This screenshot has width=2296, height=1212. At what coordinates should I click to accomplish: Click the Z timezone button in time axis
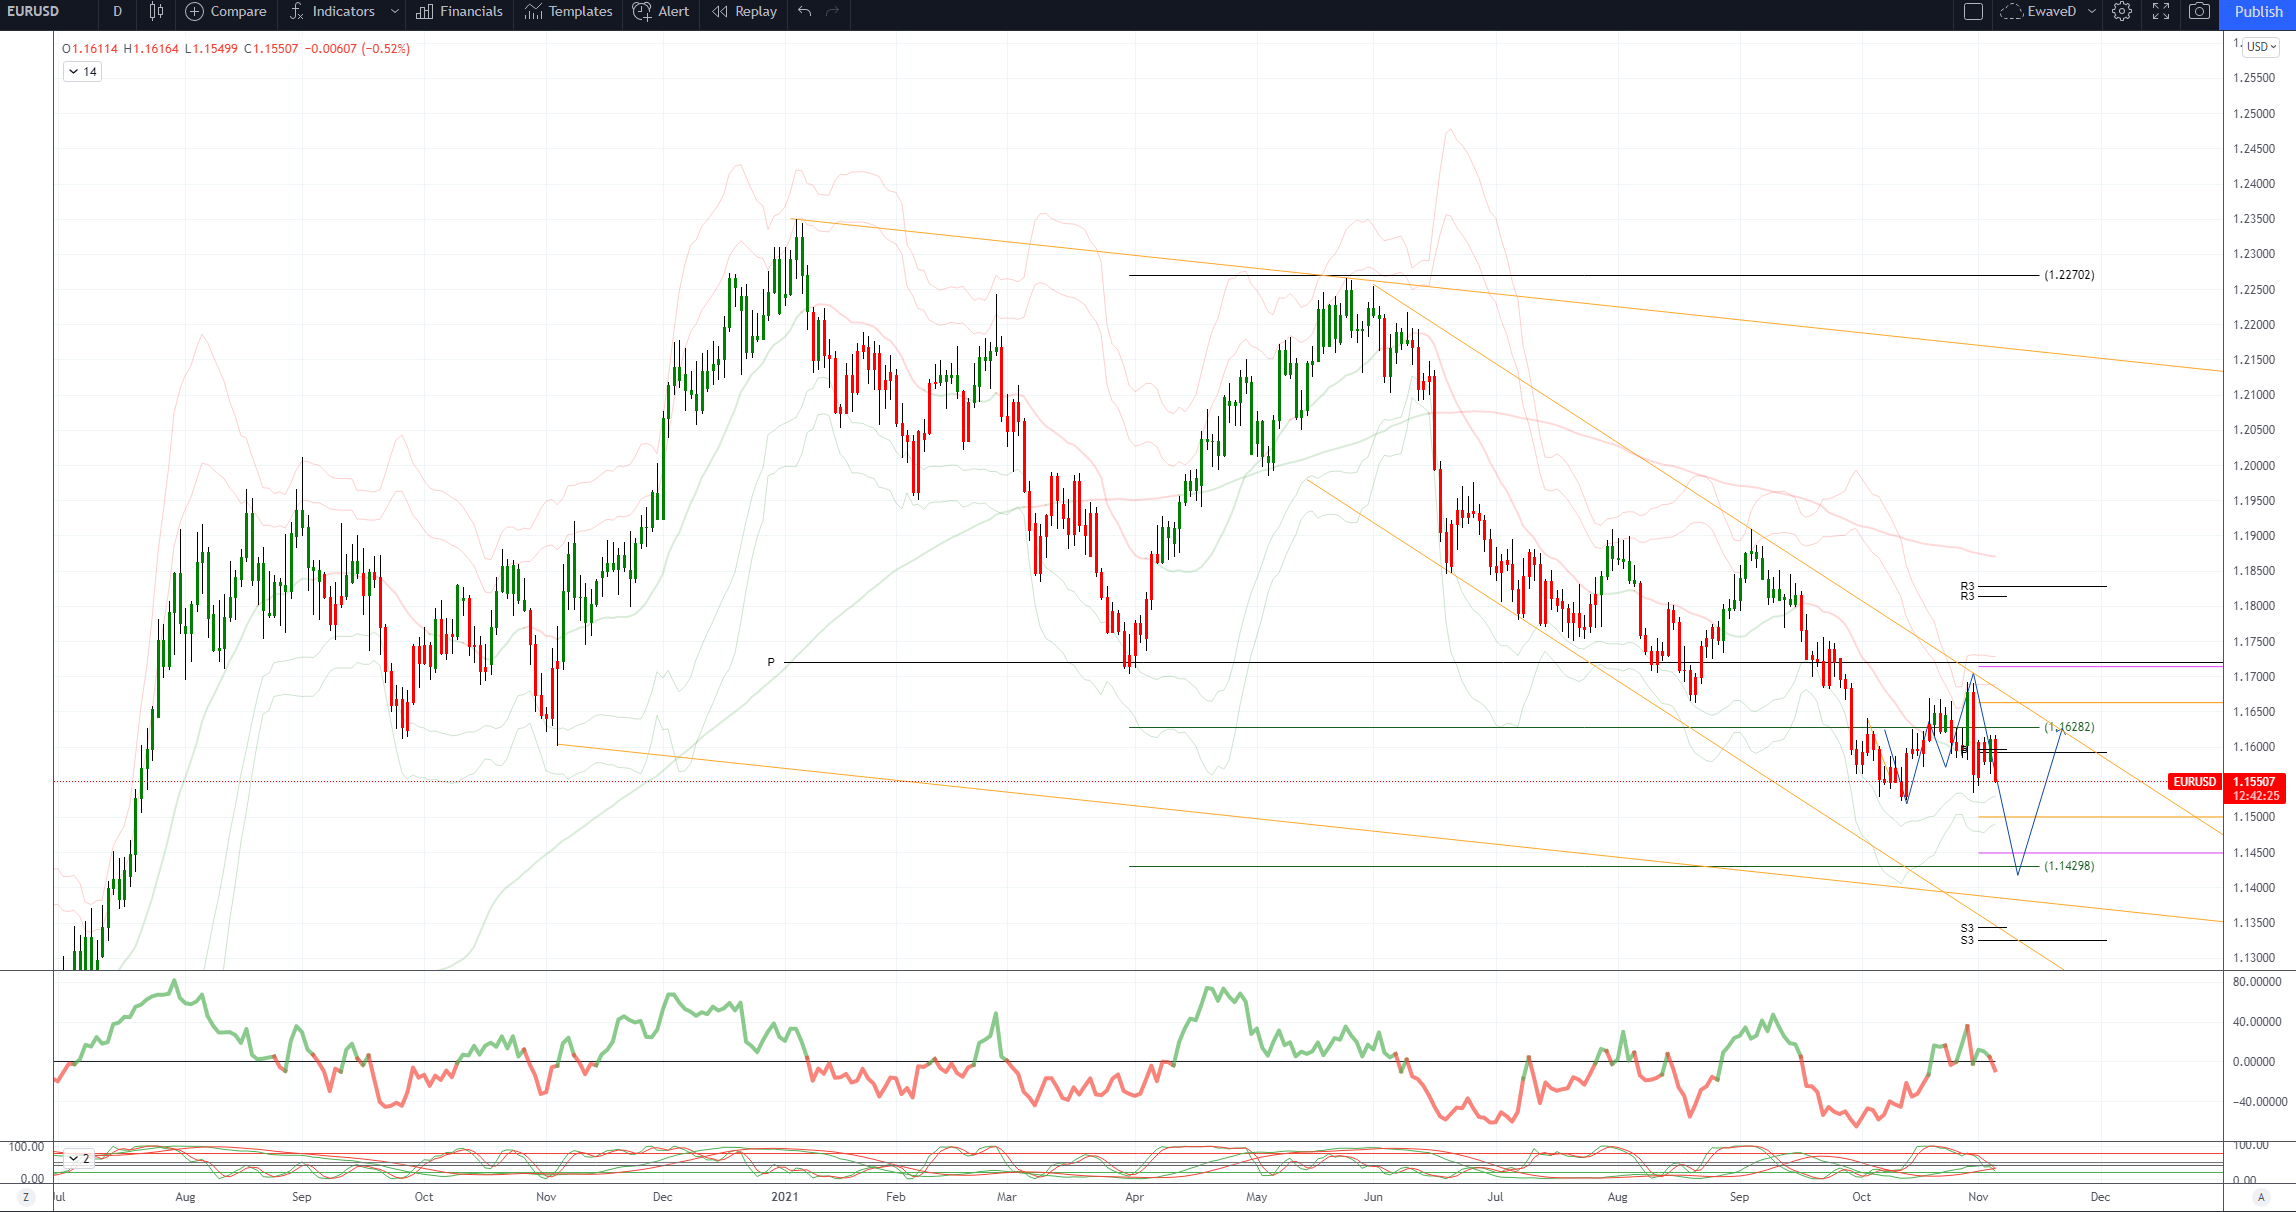point(26,1197)
